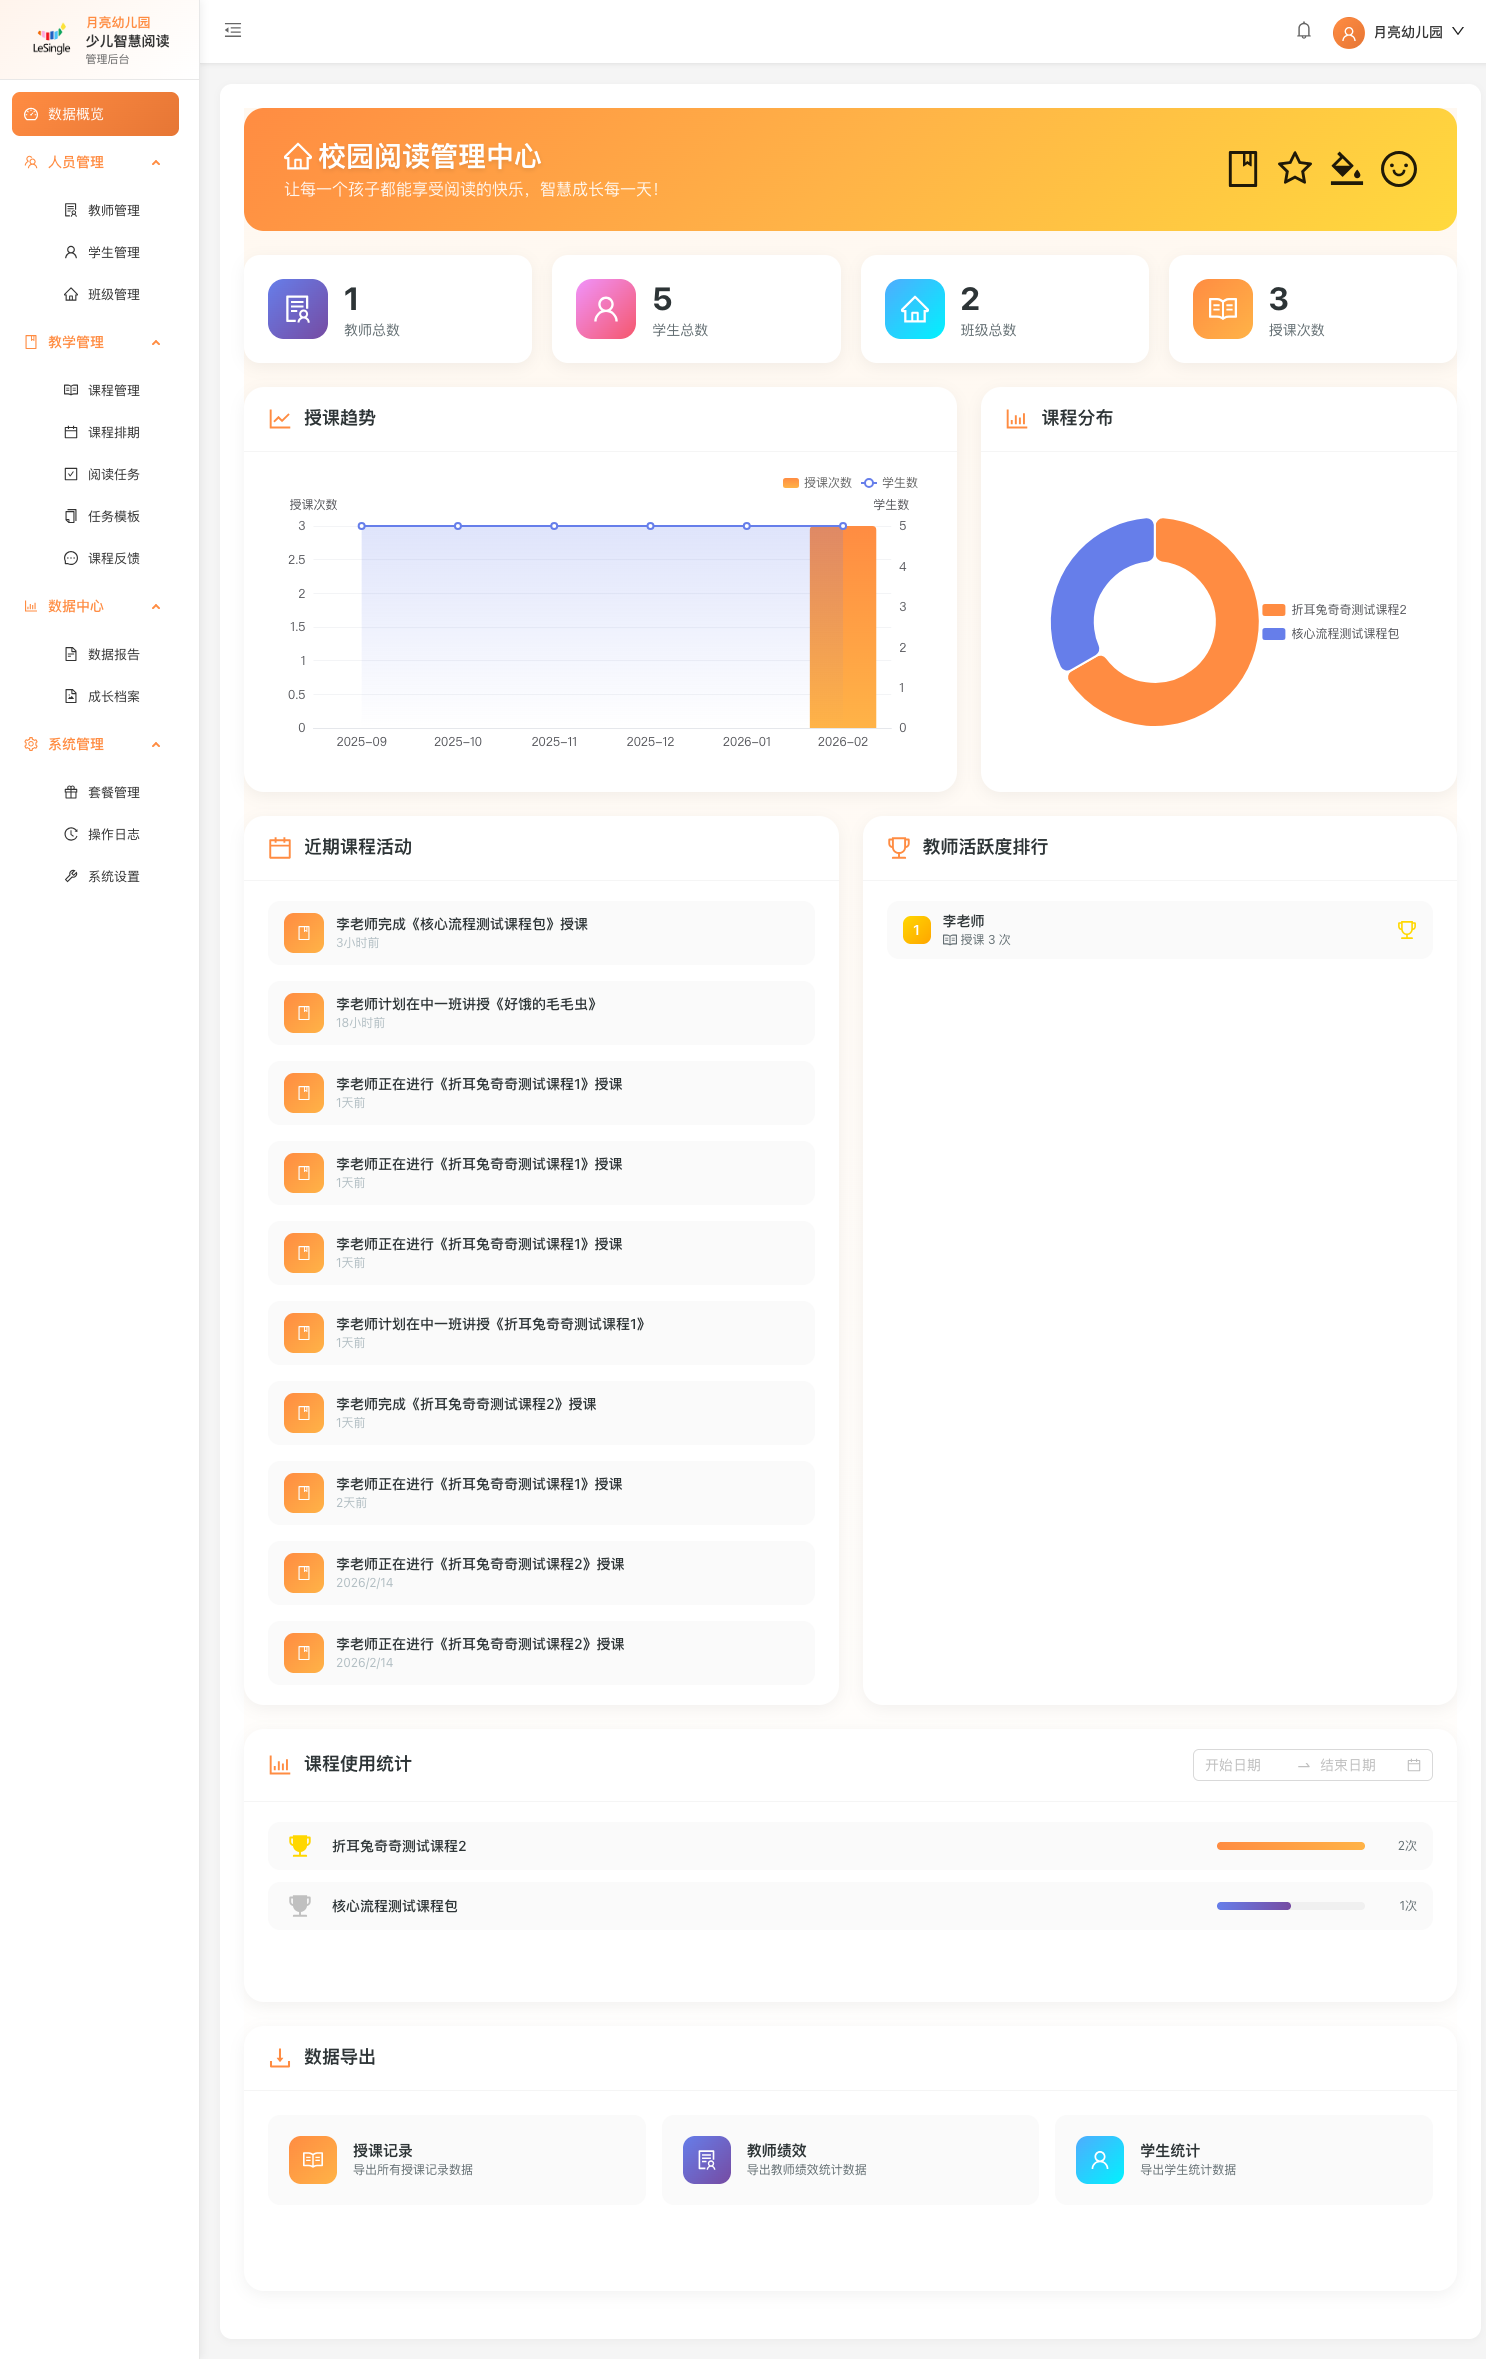This screenshot has width=1486, height=2359.
Task: Toggle 折耳兔奇奇测试课程2 legend in donut chart
Action: [x=1335, y=610]
